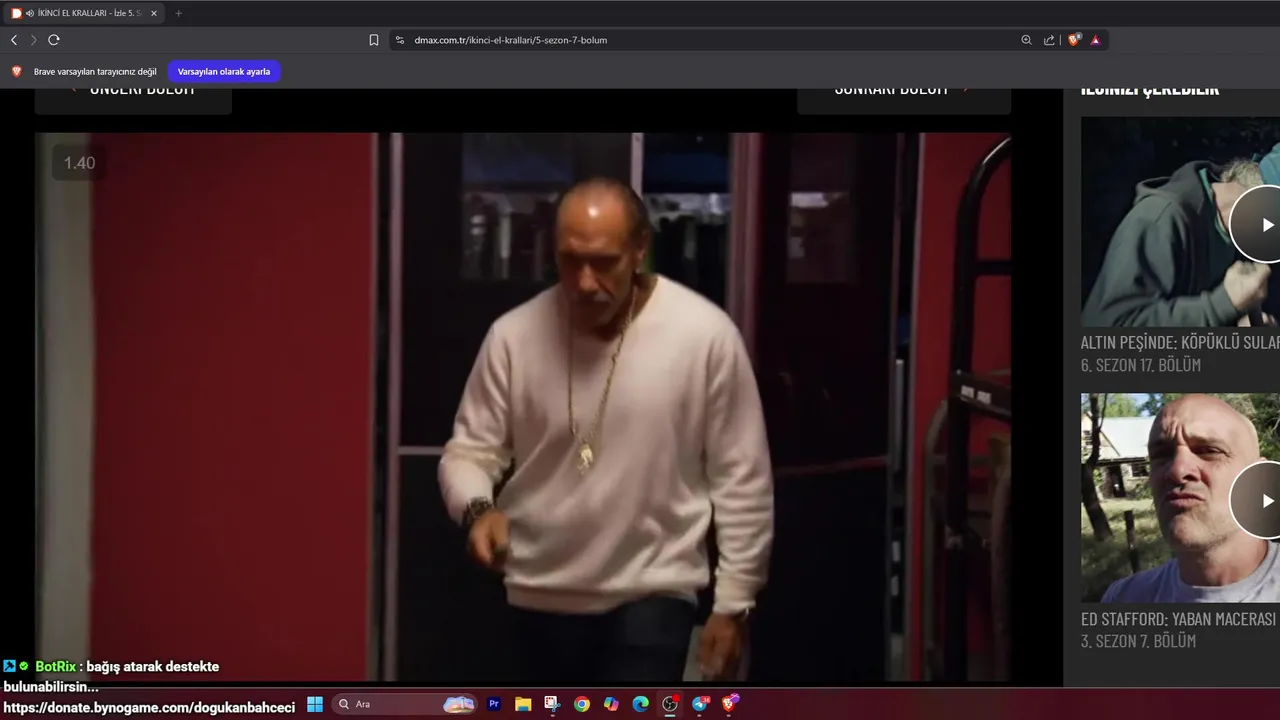Click the 1.40 speed badge on video
1280x720 pixels.
click(x=79, y=163)
